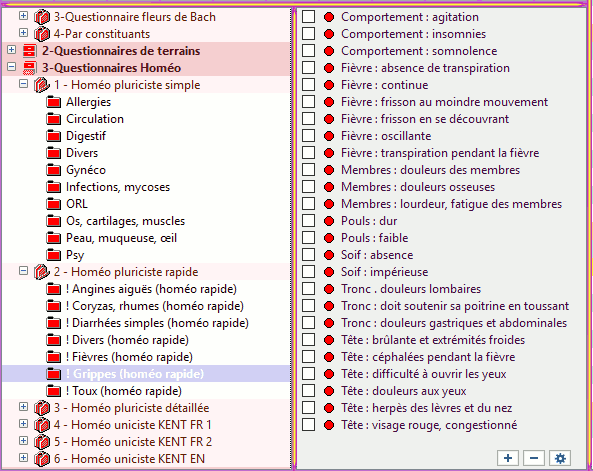This screenshot has width=593, height=471.
Task: Open the Fièvres (homéo rapide) questionnaire
Action: 129,357
